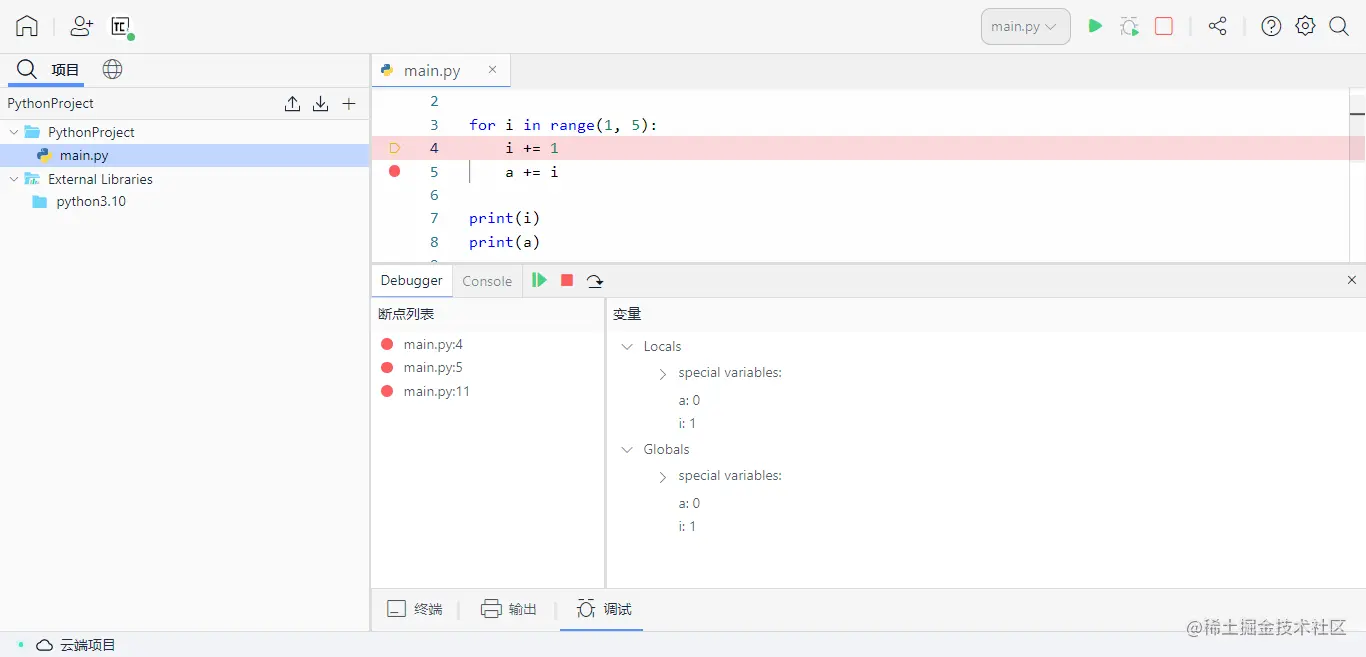Click the terminal connection status icon
The width and height of the screenshot is (1366, 657).
(122, 27)
